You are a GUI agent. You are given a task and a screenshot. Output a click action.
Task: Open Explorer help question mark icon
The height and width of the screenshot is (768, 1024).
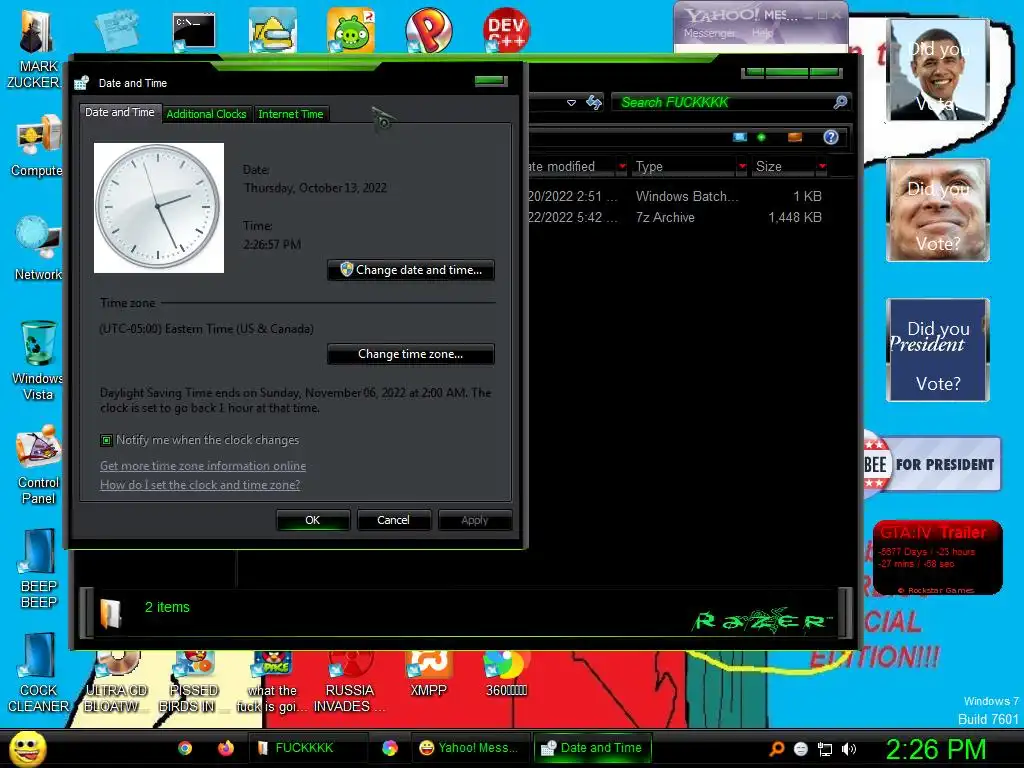pyautogui.click(x=831, y=137)
